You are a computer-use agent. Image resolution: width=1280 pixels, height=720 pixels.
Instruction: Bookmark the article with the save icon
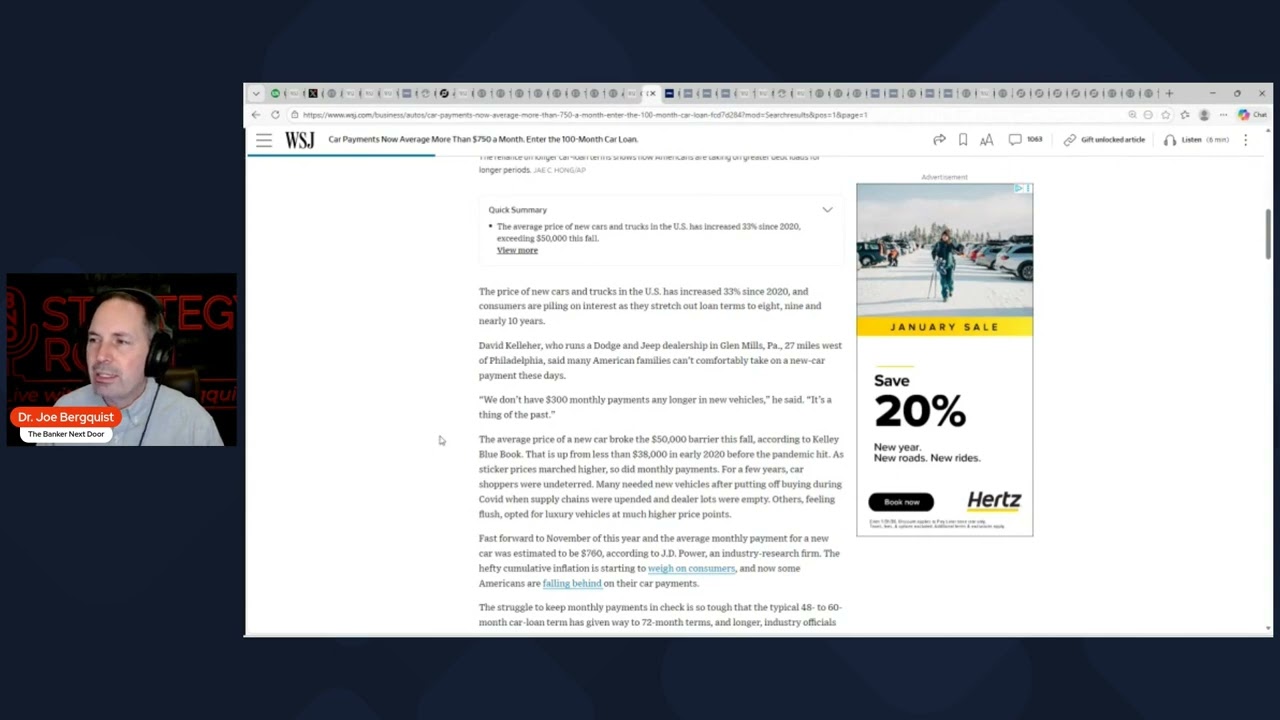click(x=963, y=140)
